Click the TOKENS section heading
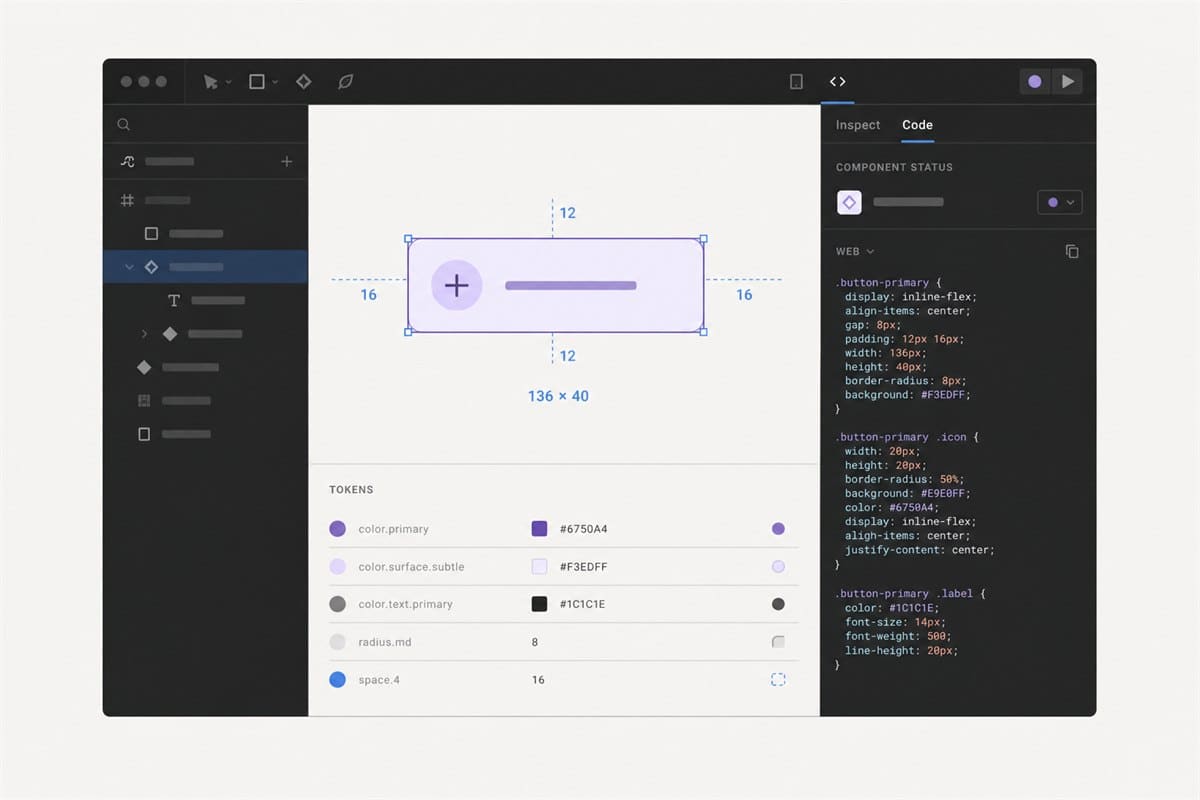Image resolution: width=1200 pixels, height=800 pixels. [x=351, y=490]
